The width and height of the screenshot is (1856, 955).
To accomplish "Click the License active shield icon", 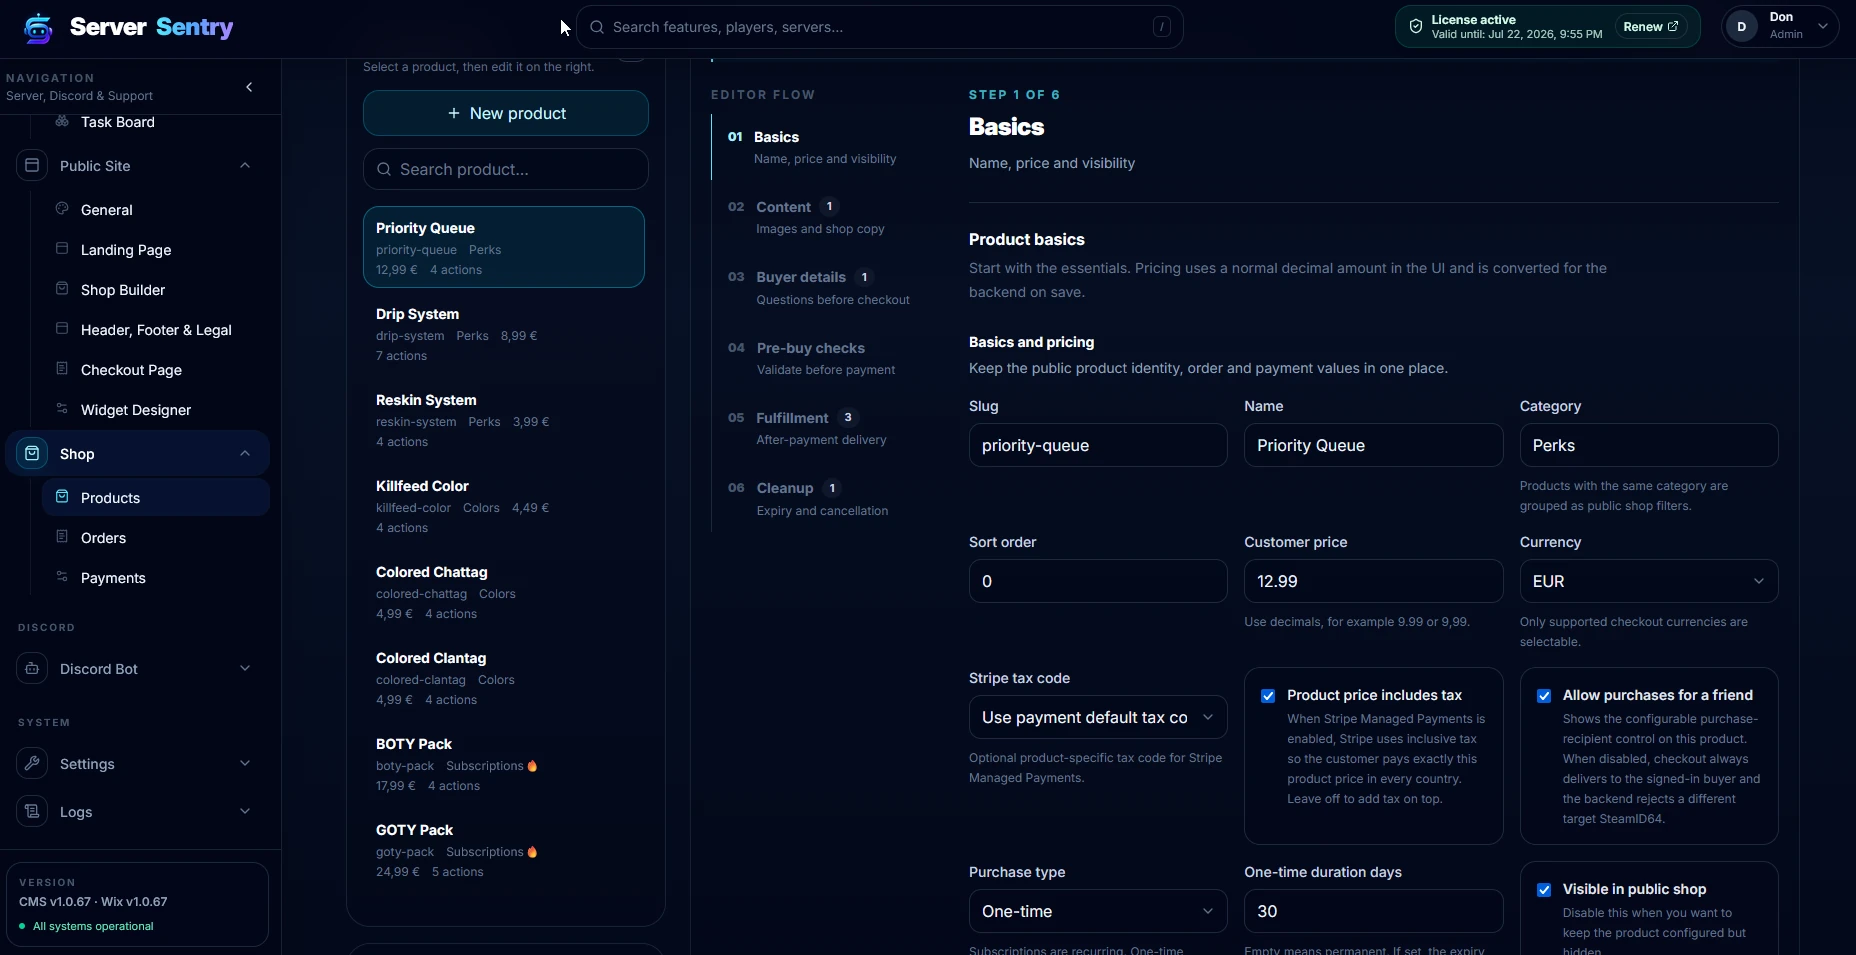I will [1416, 27].
